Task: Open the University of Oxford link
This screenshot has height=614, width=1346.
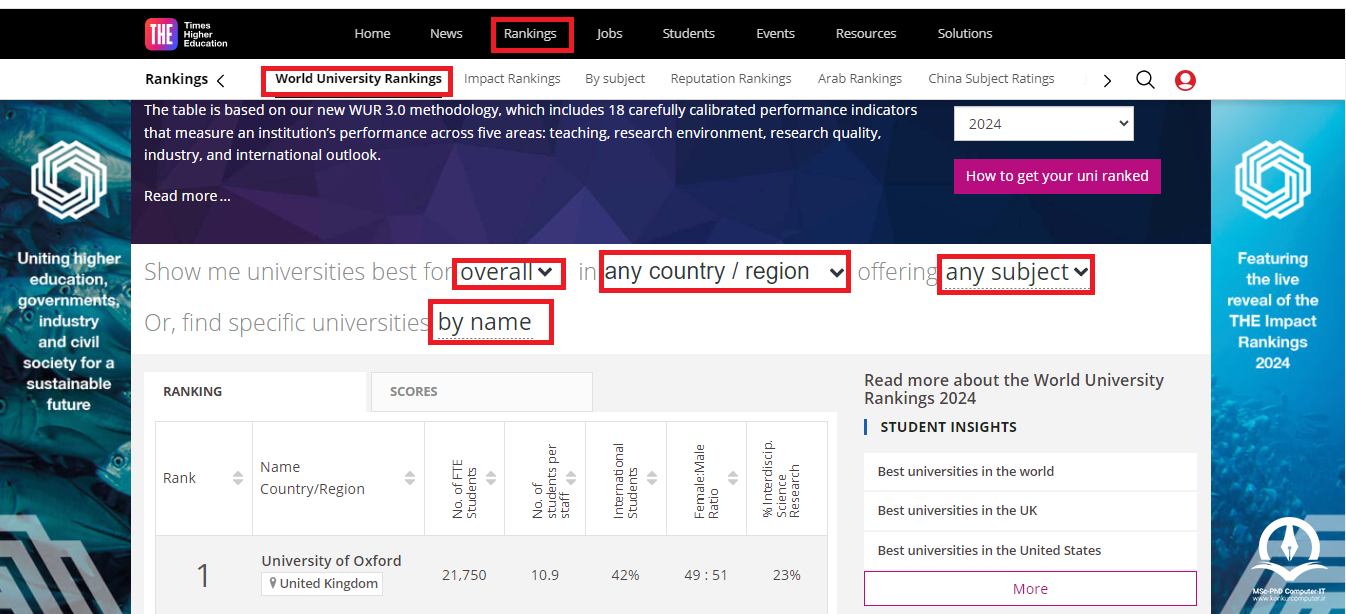Action: tap(332, 561)
